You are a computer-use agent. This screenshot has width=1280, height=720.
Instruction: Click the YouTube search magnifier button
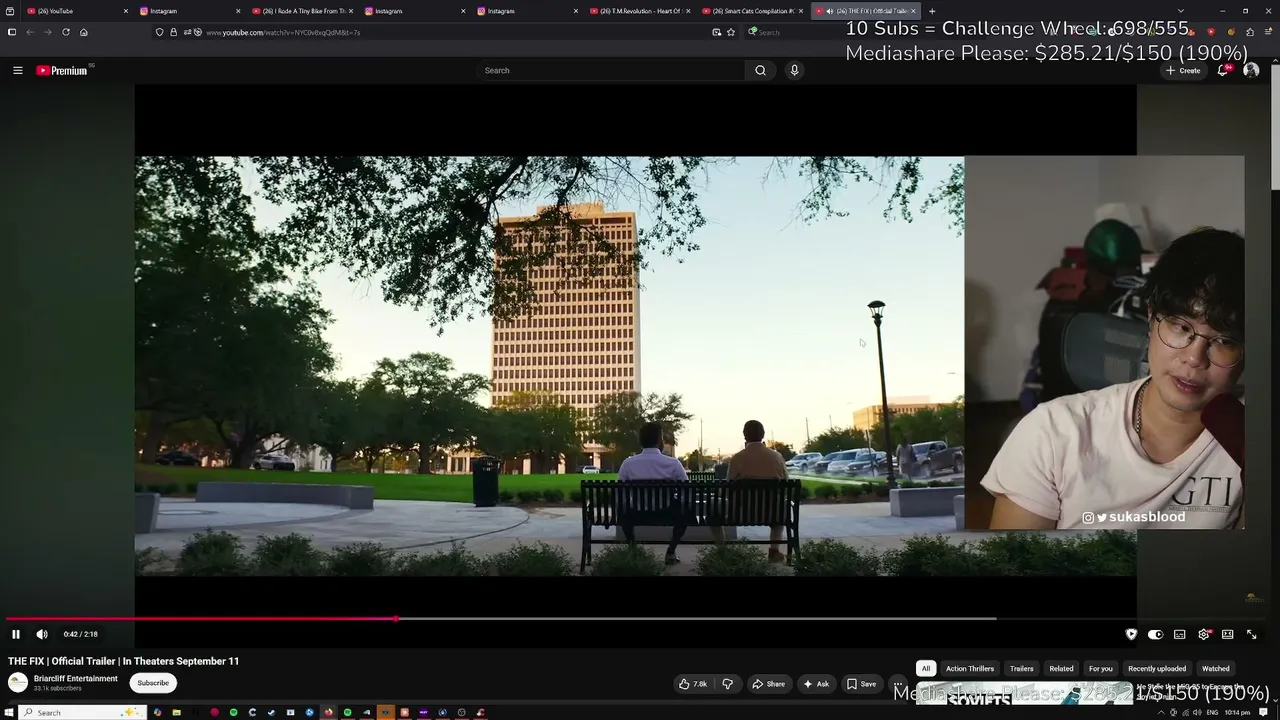[x=760, y=70]
